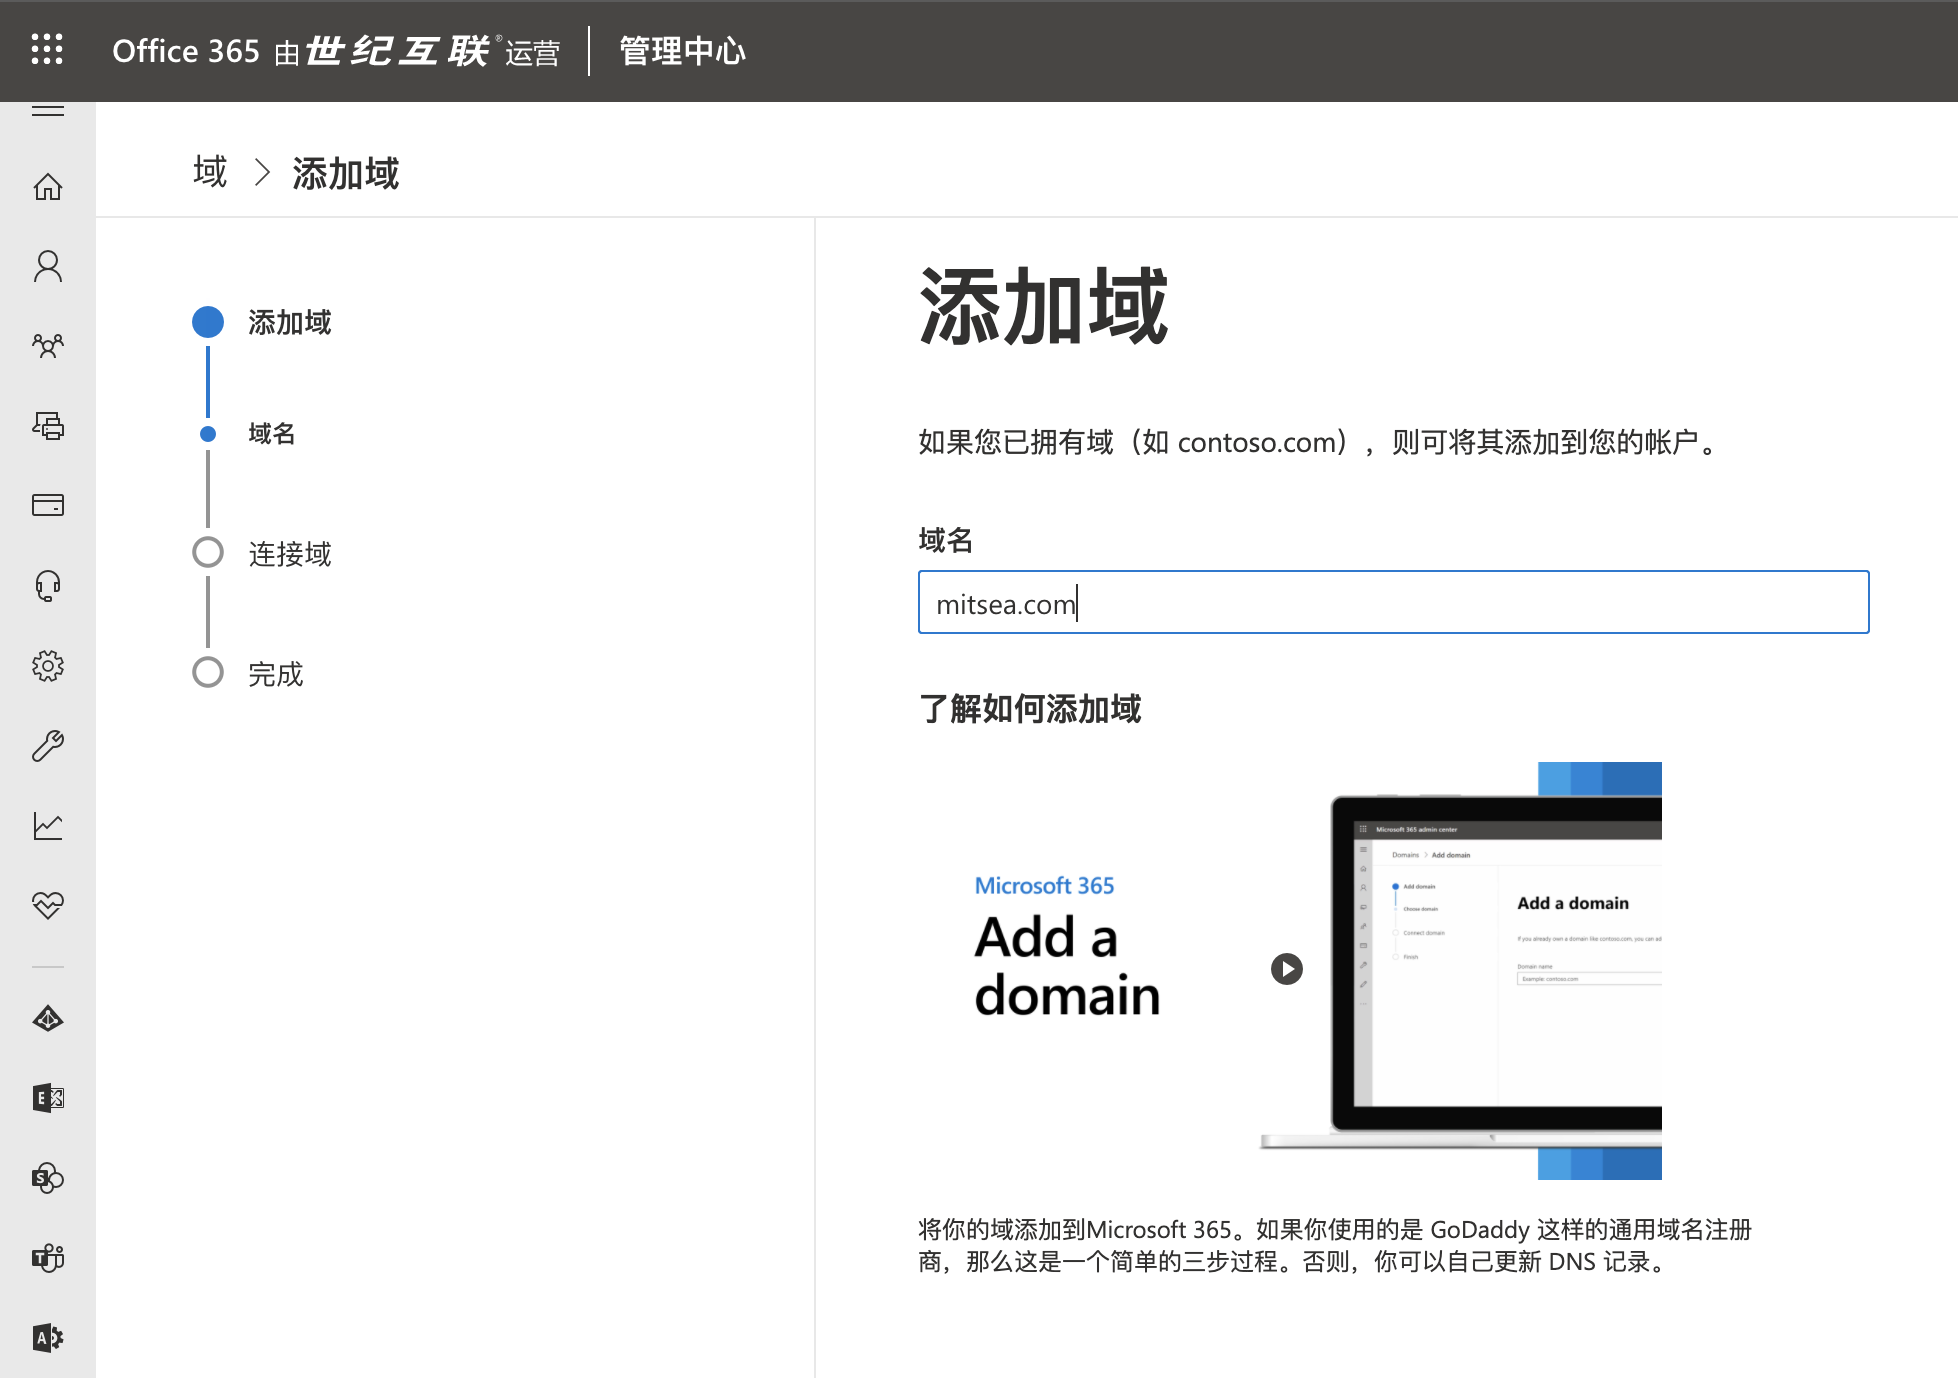The image size is (1958, 1378).
Task: Open the Health heart icon
Action: [47, 905]
